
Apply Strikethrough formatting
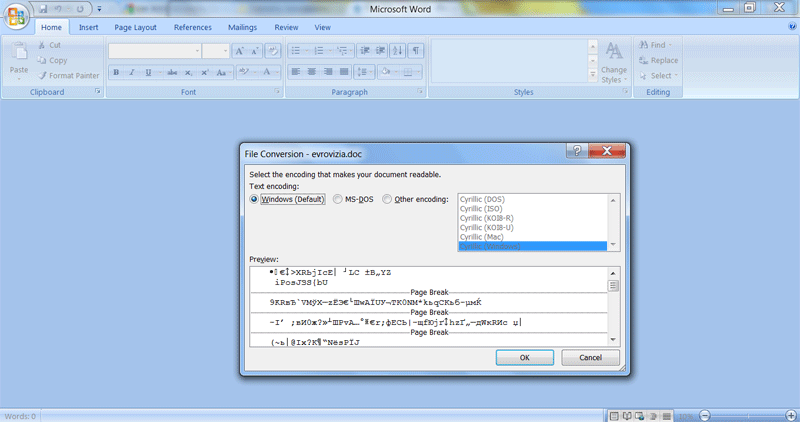(172, 72)
